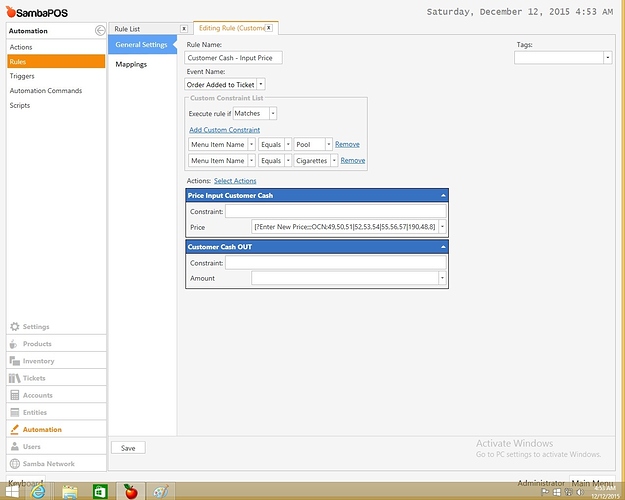Switch to Rule List tab

click(x=127, y=29)
